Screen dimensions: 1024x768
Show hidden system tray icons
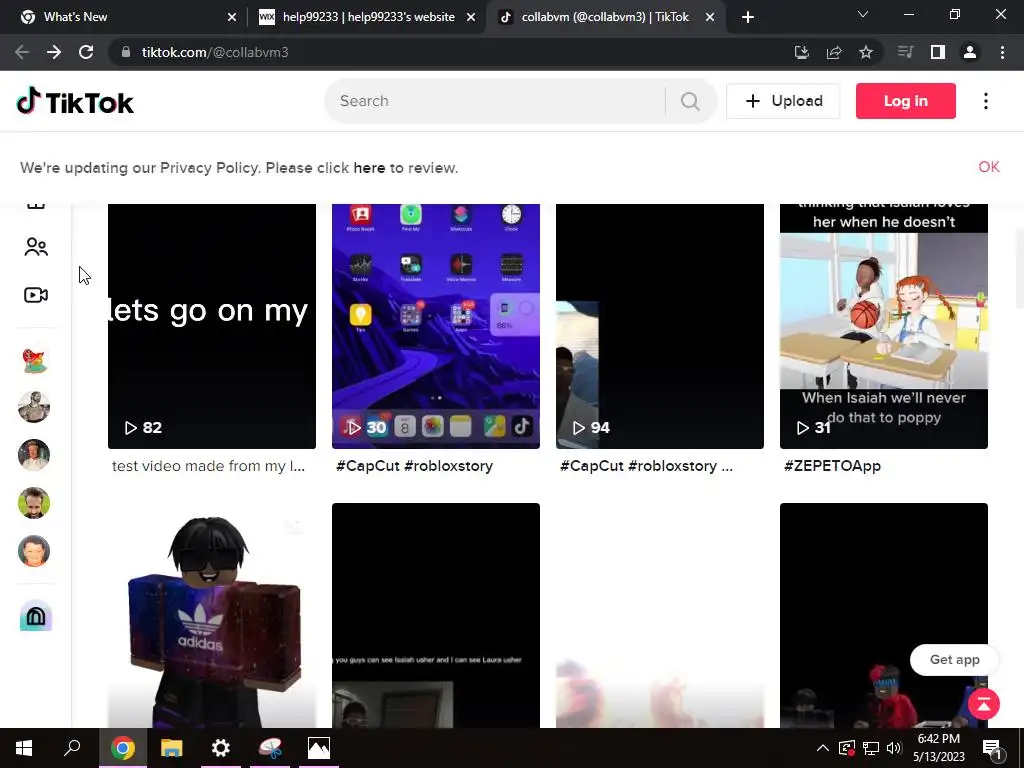coord(823,748)
